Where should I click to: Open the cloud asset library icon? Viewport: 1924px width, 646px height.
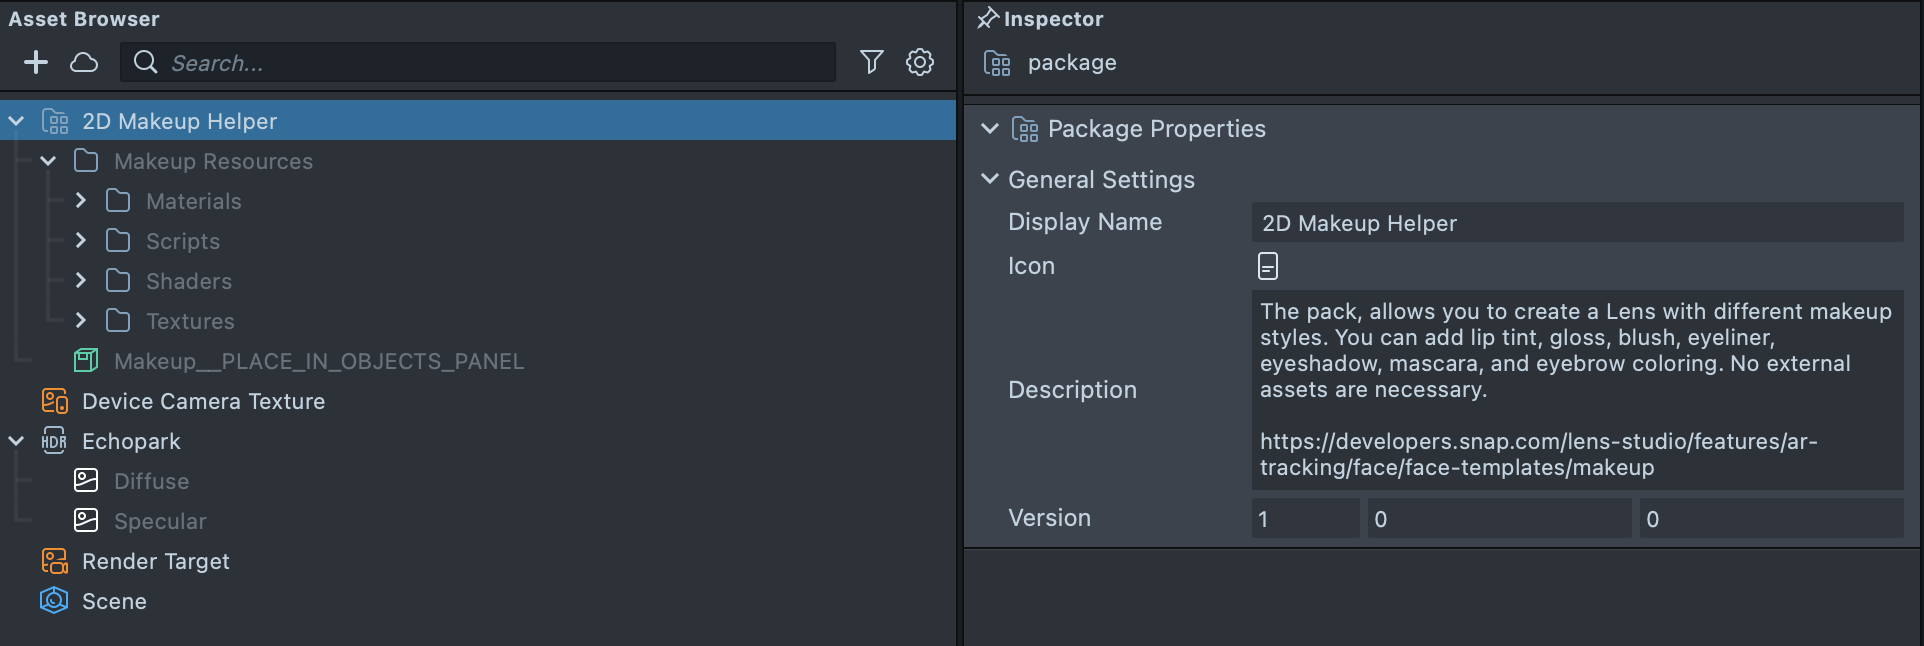click(x=84, y=62)
